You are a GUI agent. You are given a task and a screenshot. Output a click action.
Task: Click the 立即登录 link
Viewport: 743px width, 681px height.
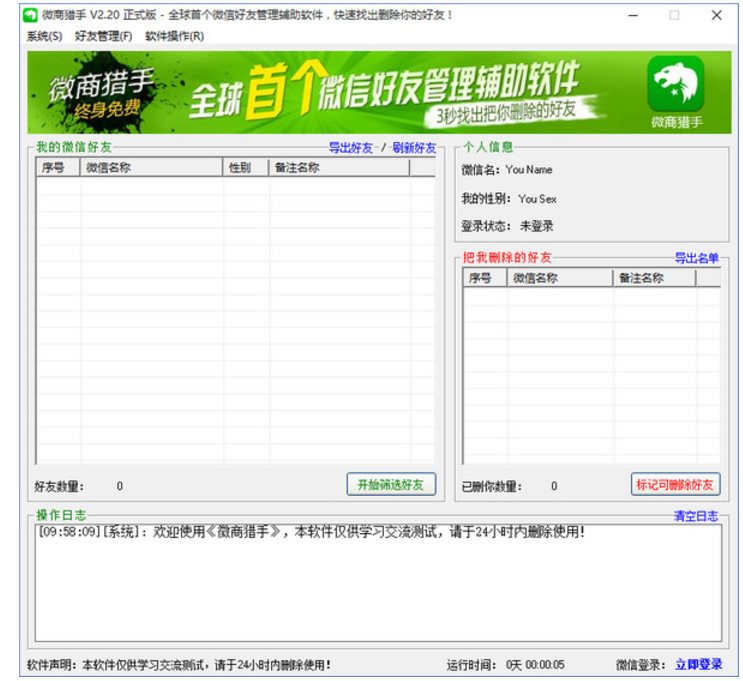(698, 664)
